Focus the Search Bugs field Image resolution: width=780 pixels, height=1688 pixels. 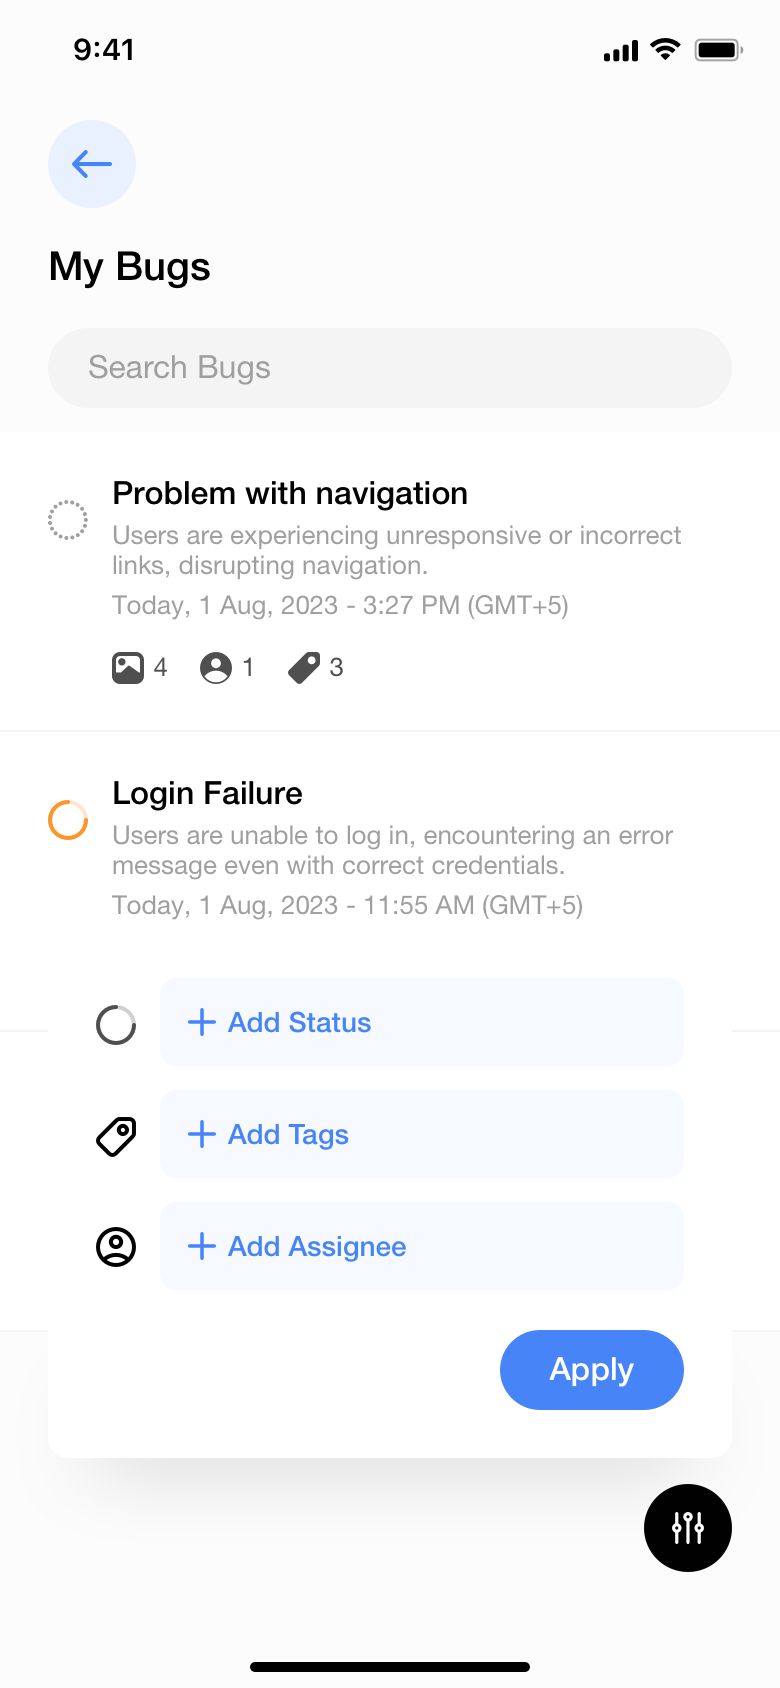pos(390,368)
